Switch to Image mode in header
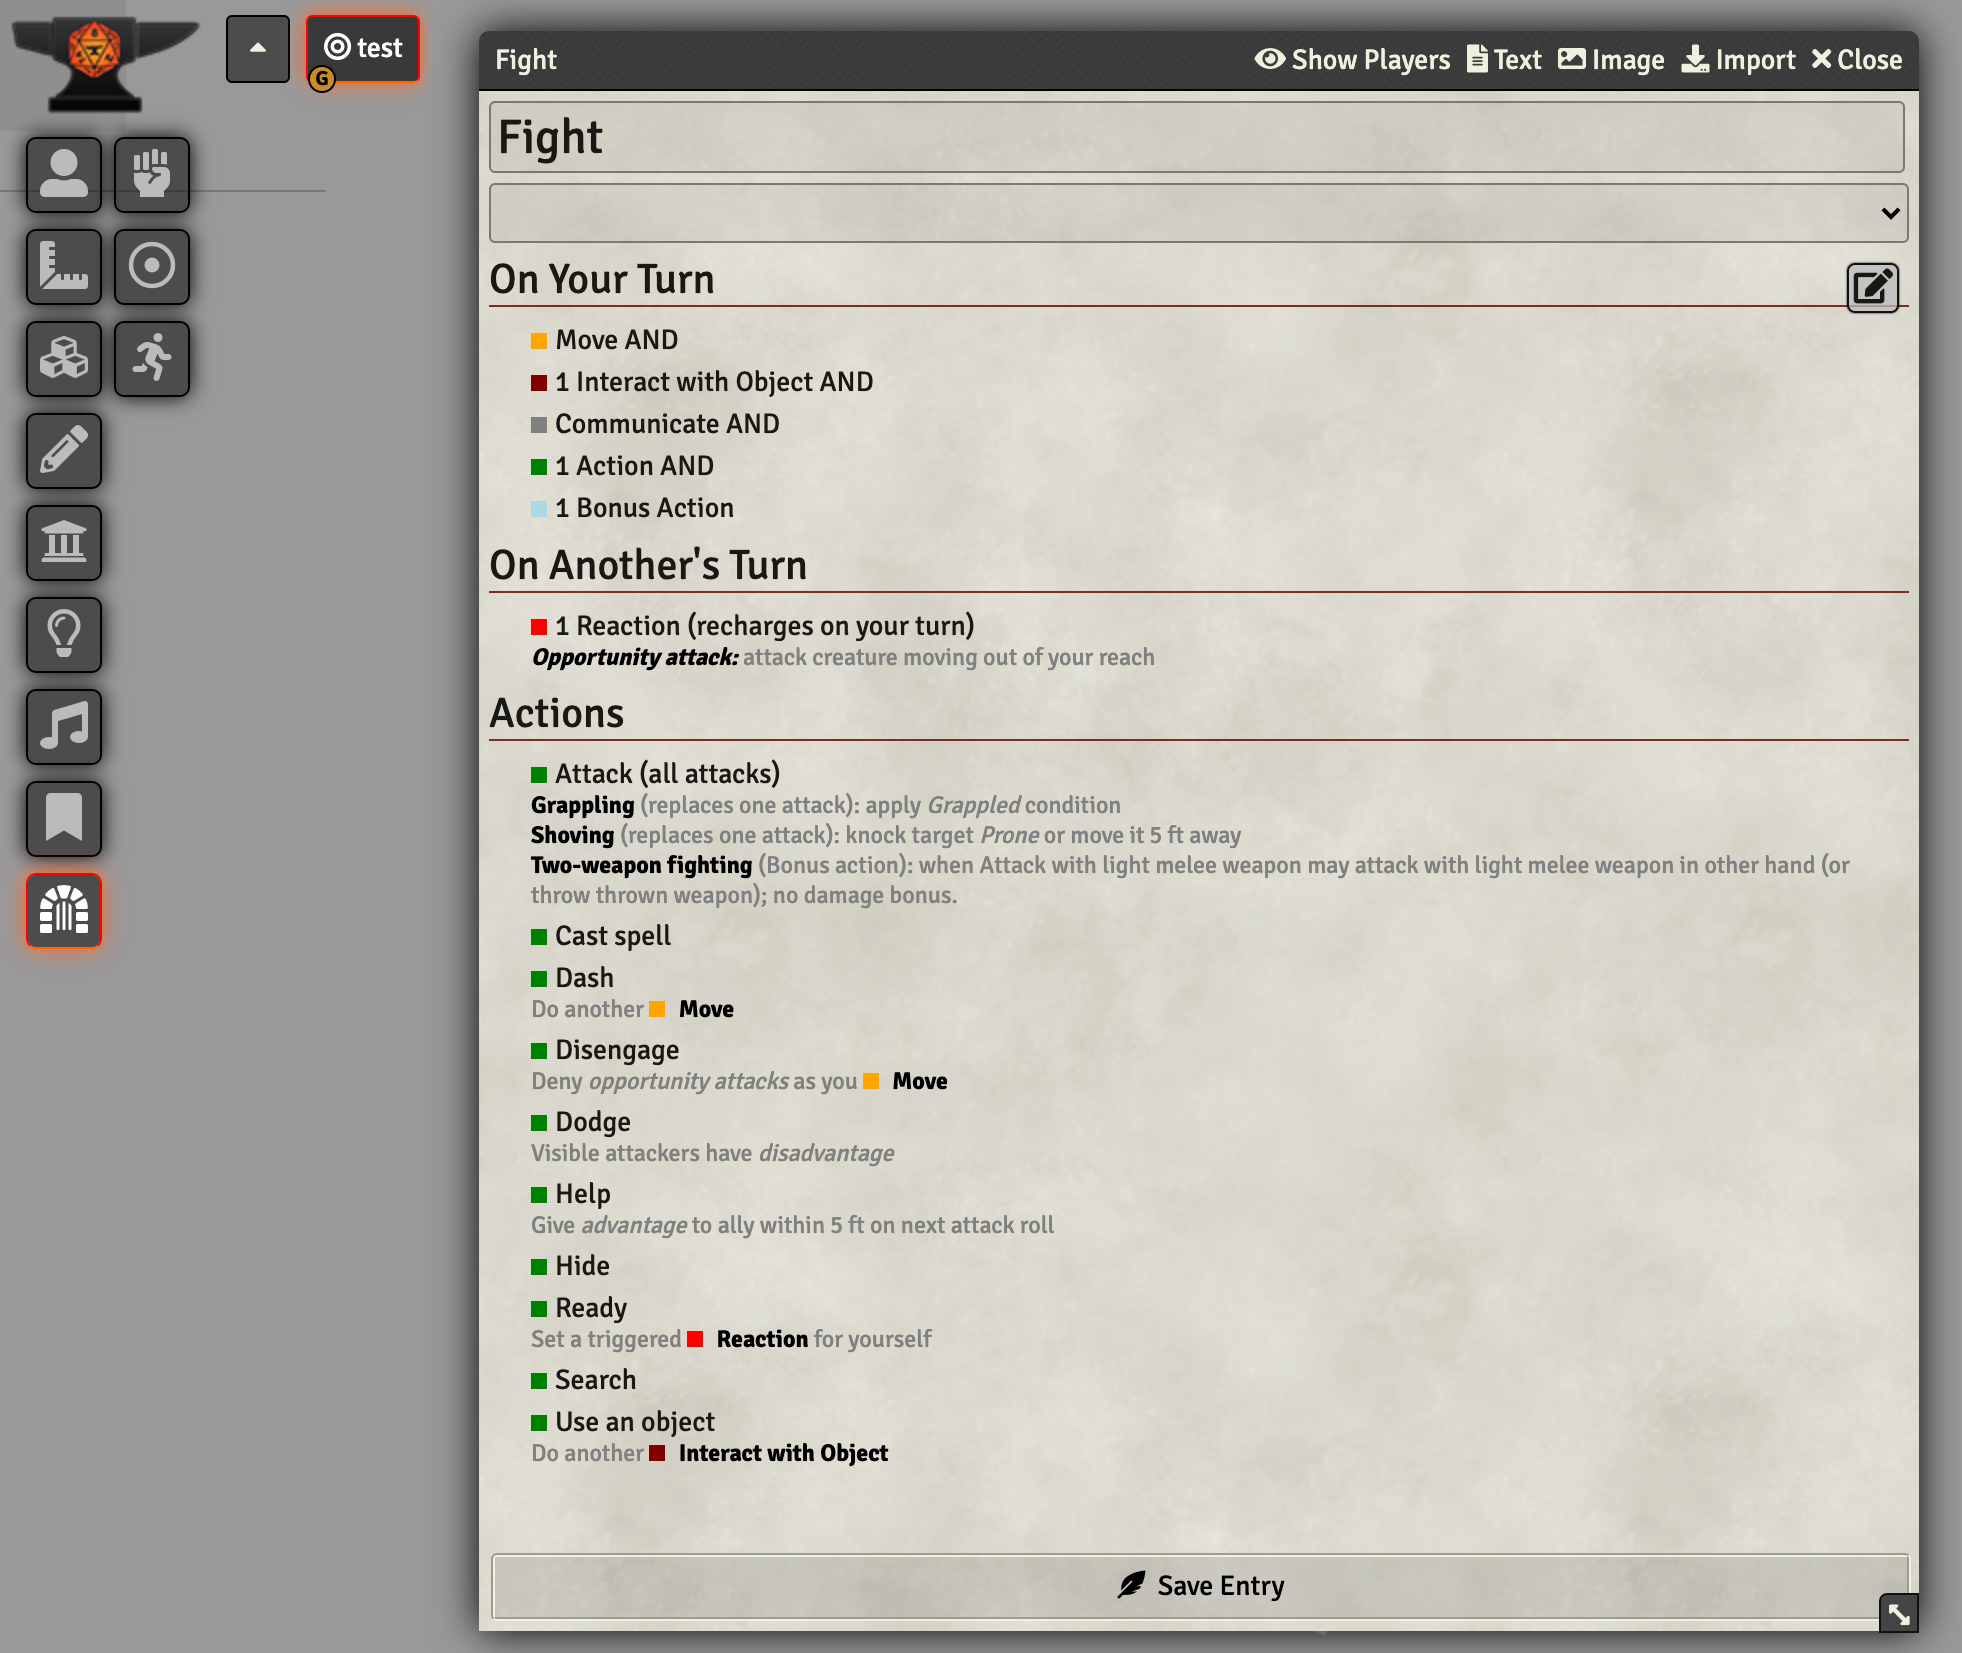 point(1611,60)
